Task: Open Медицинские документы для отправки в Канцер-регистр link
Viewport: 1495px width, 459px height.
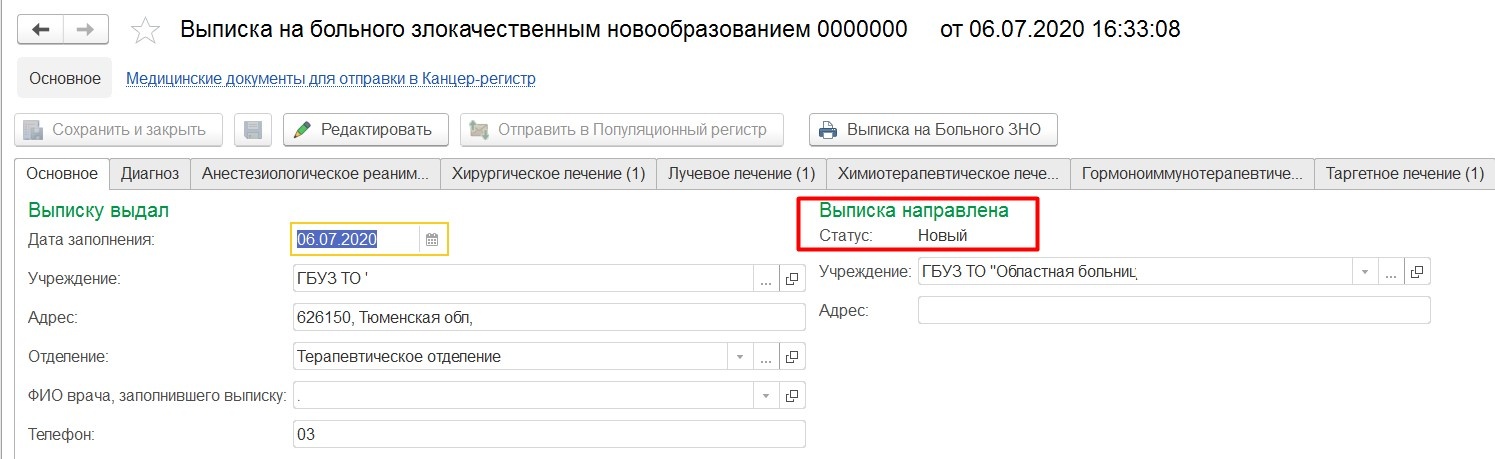Action: coord(331,79)
